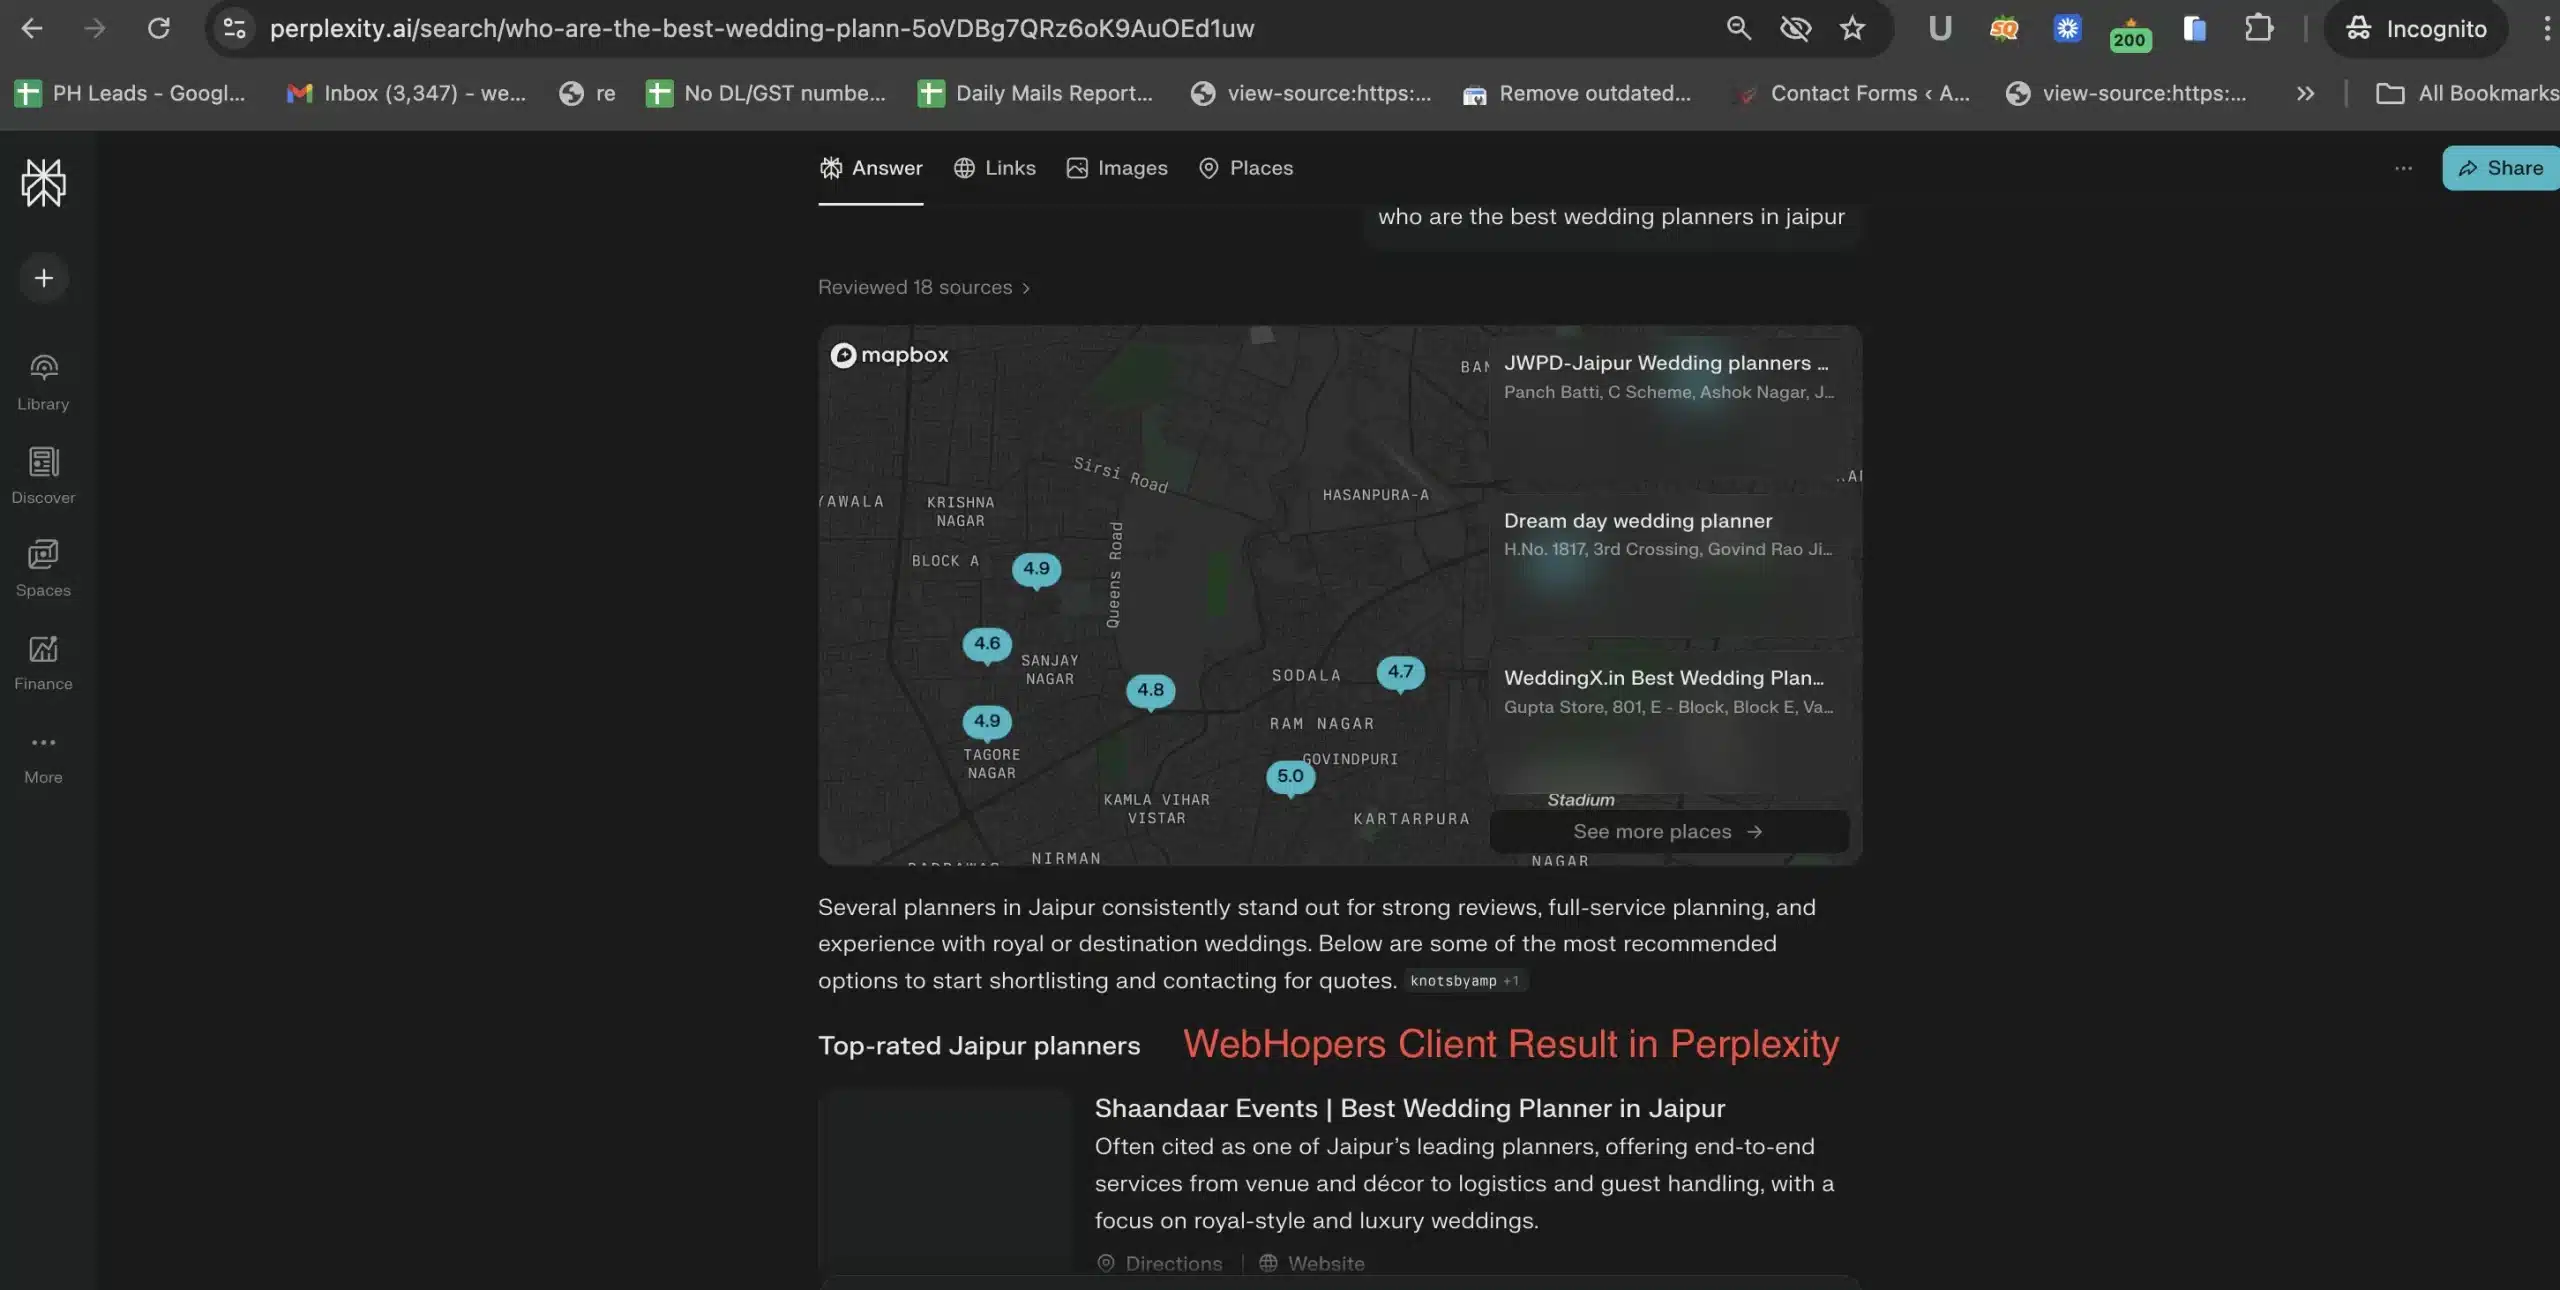Viewport: 2560px width, 1290px height.
Task: Click the site info toggle in address bar
Action: [234, 28]
